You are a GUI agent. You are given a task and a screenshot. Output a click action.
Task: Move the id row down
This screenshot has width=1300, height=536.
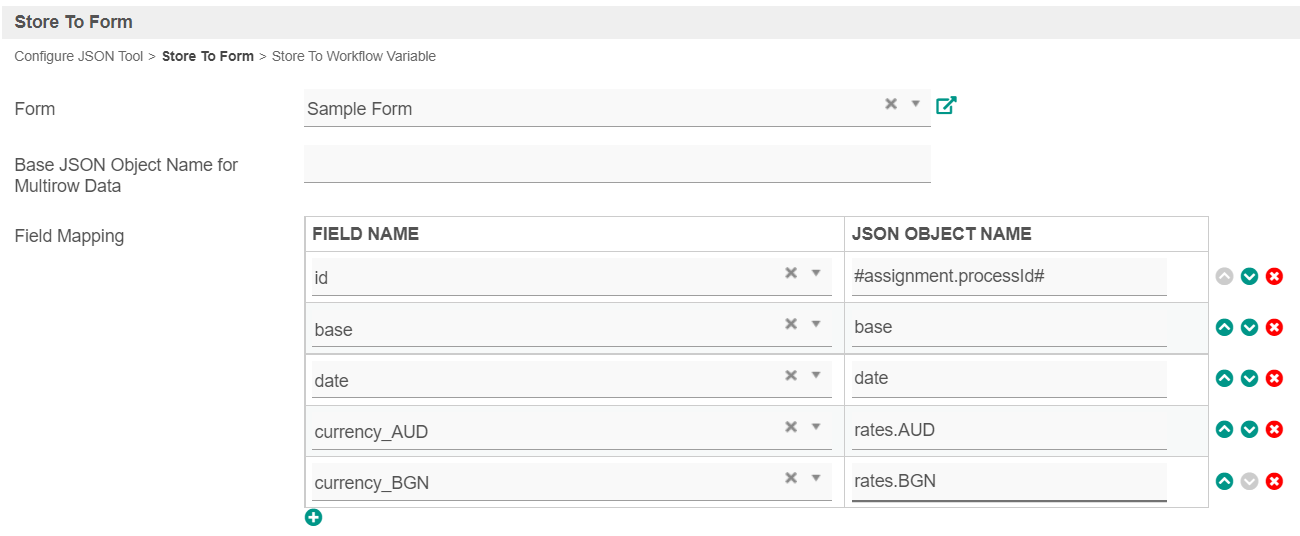point(1249,276)
